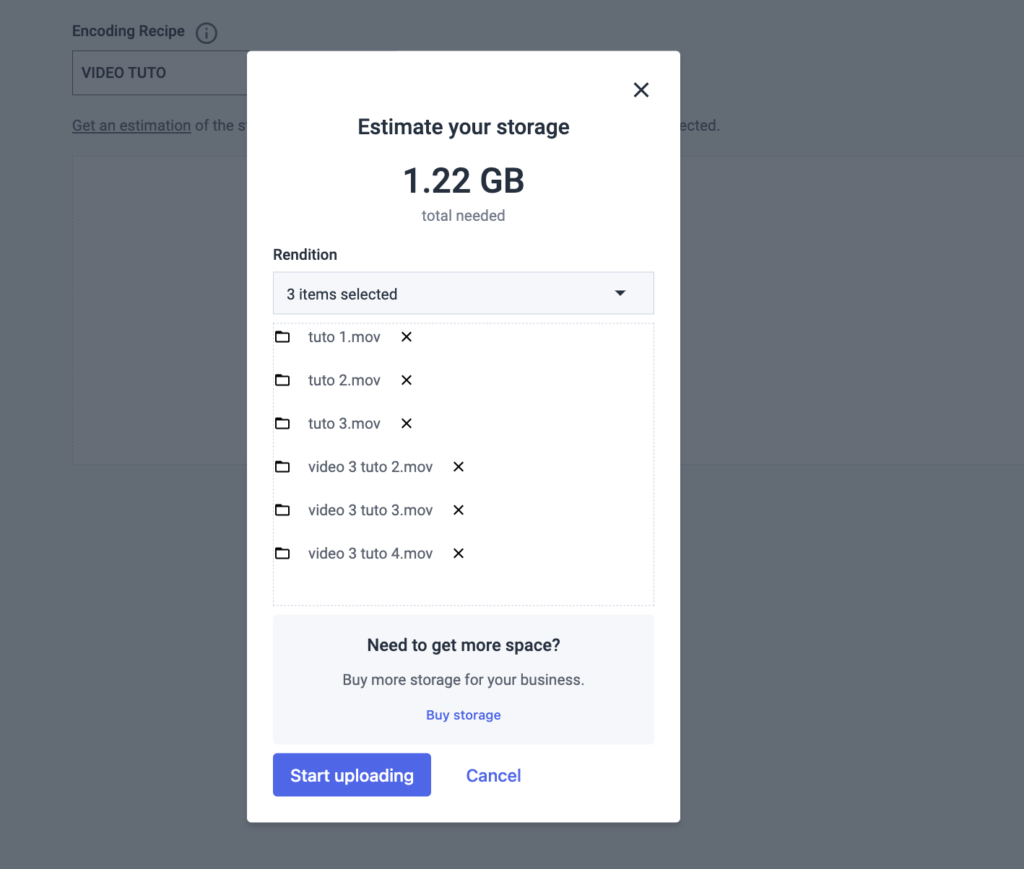This screenshot has height=869, width=1024.
Task: Click the dropdown chevron on 3 items selected
Action: (621, 293)
